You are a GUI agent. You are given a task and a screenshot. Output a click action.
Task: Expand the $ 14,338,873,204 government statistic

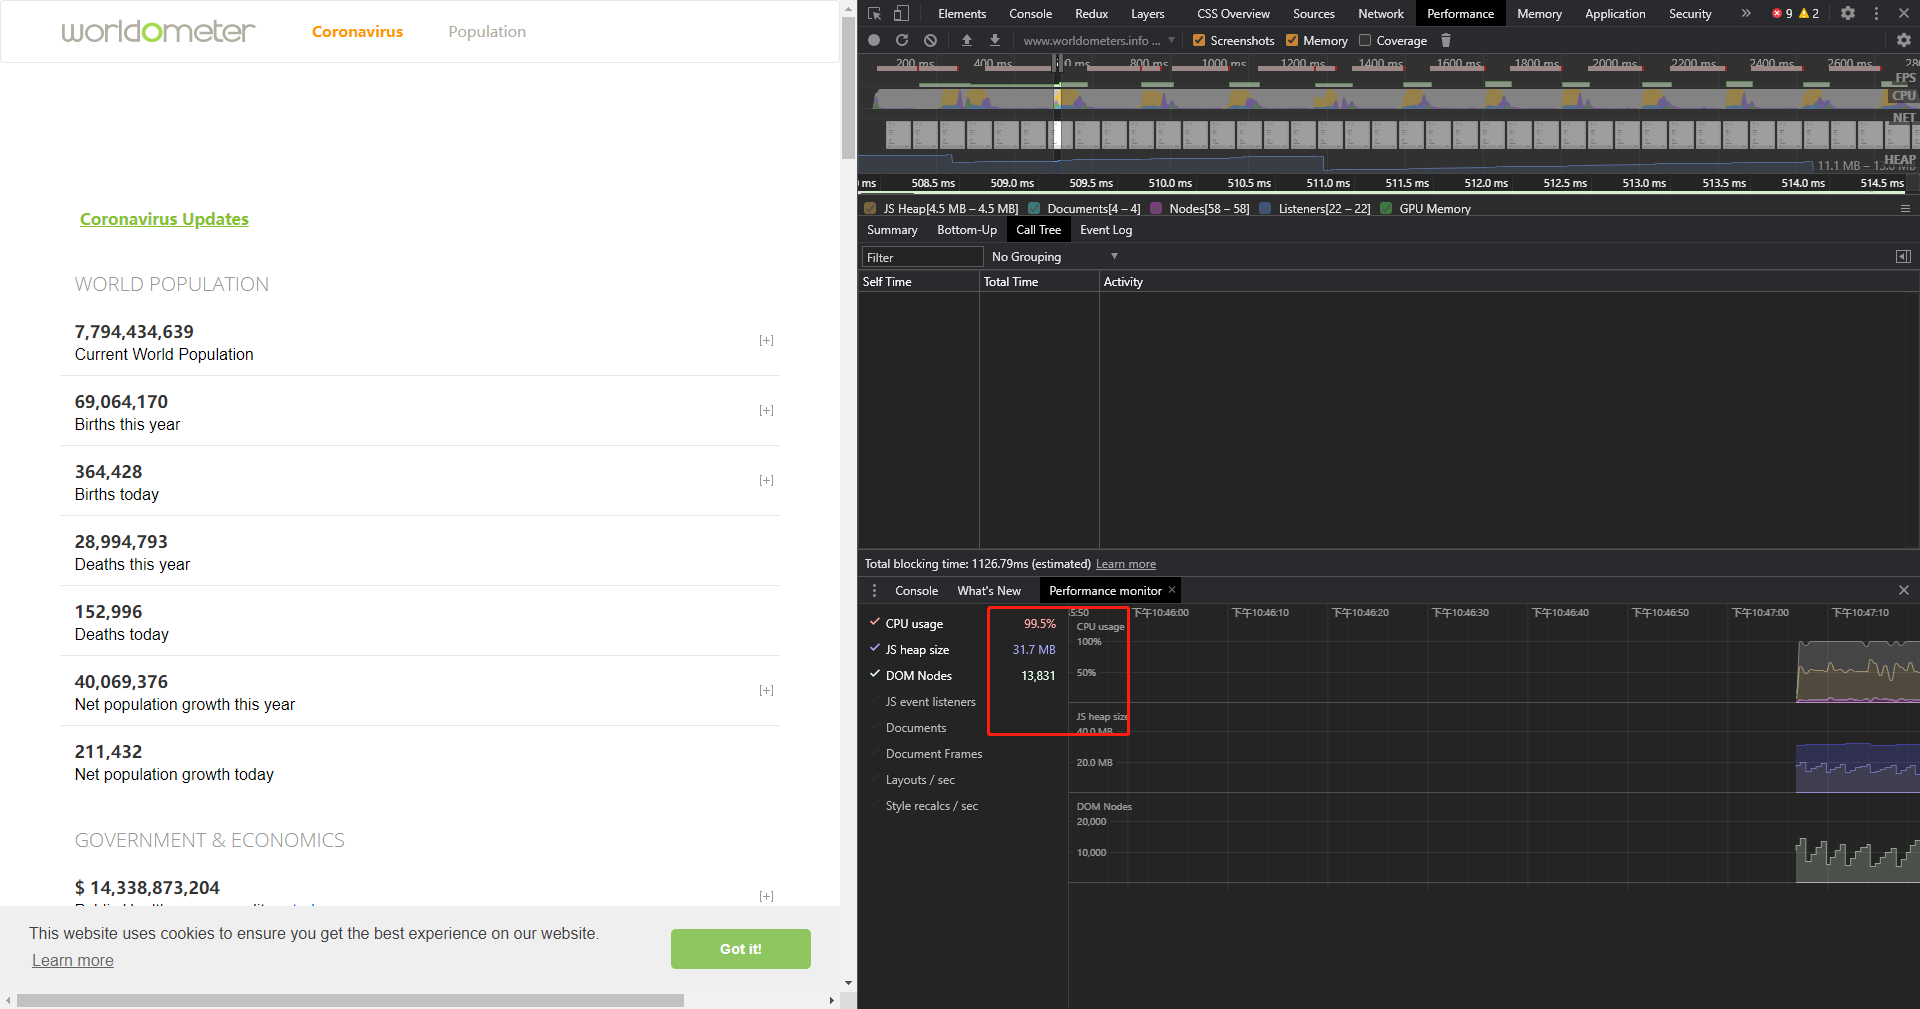tap(766, 897)
